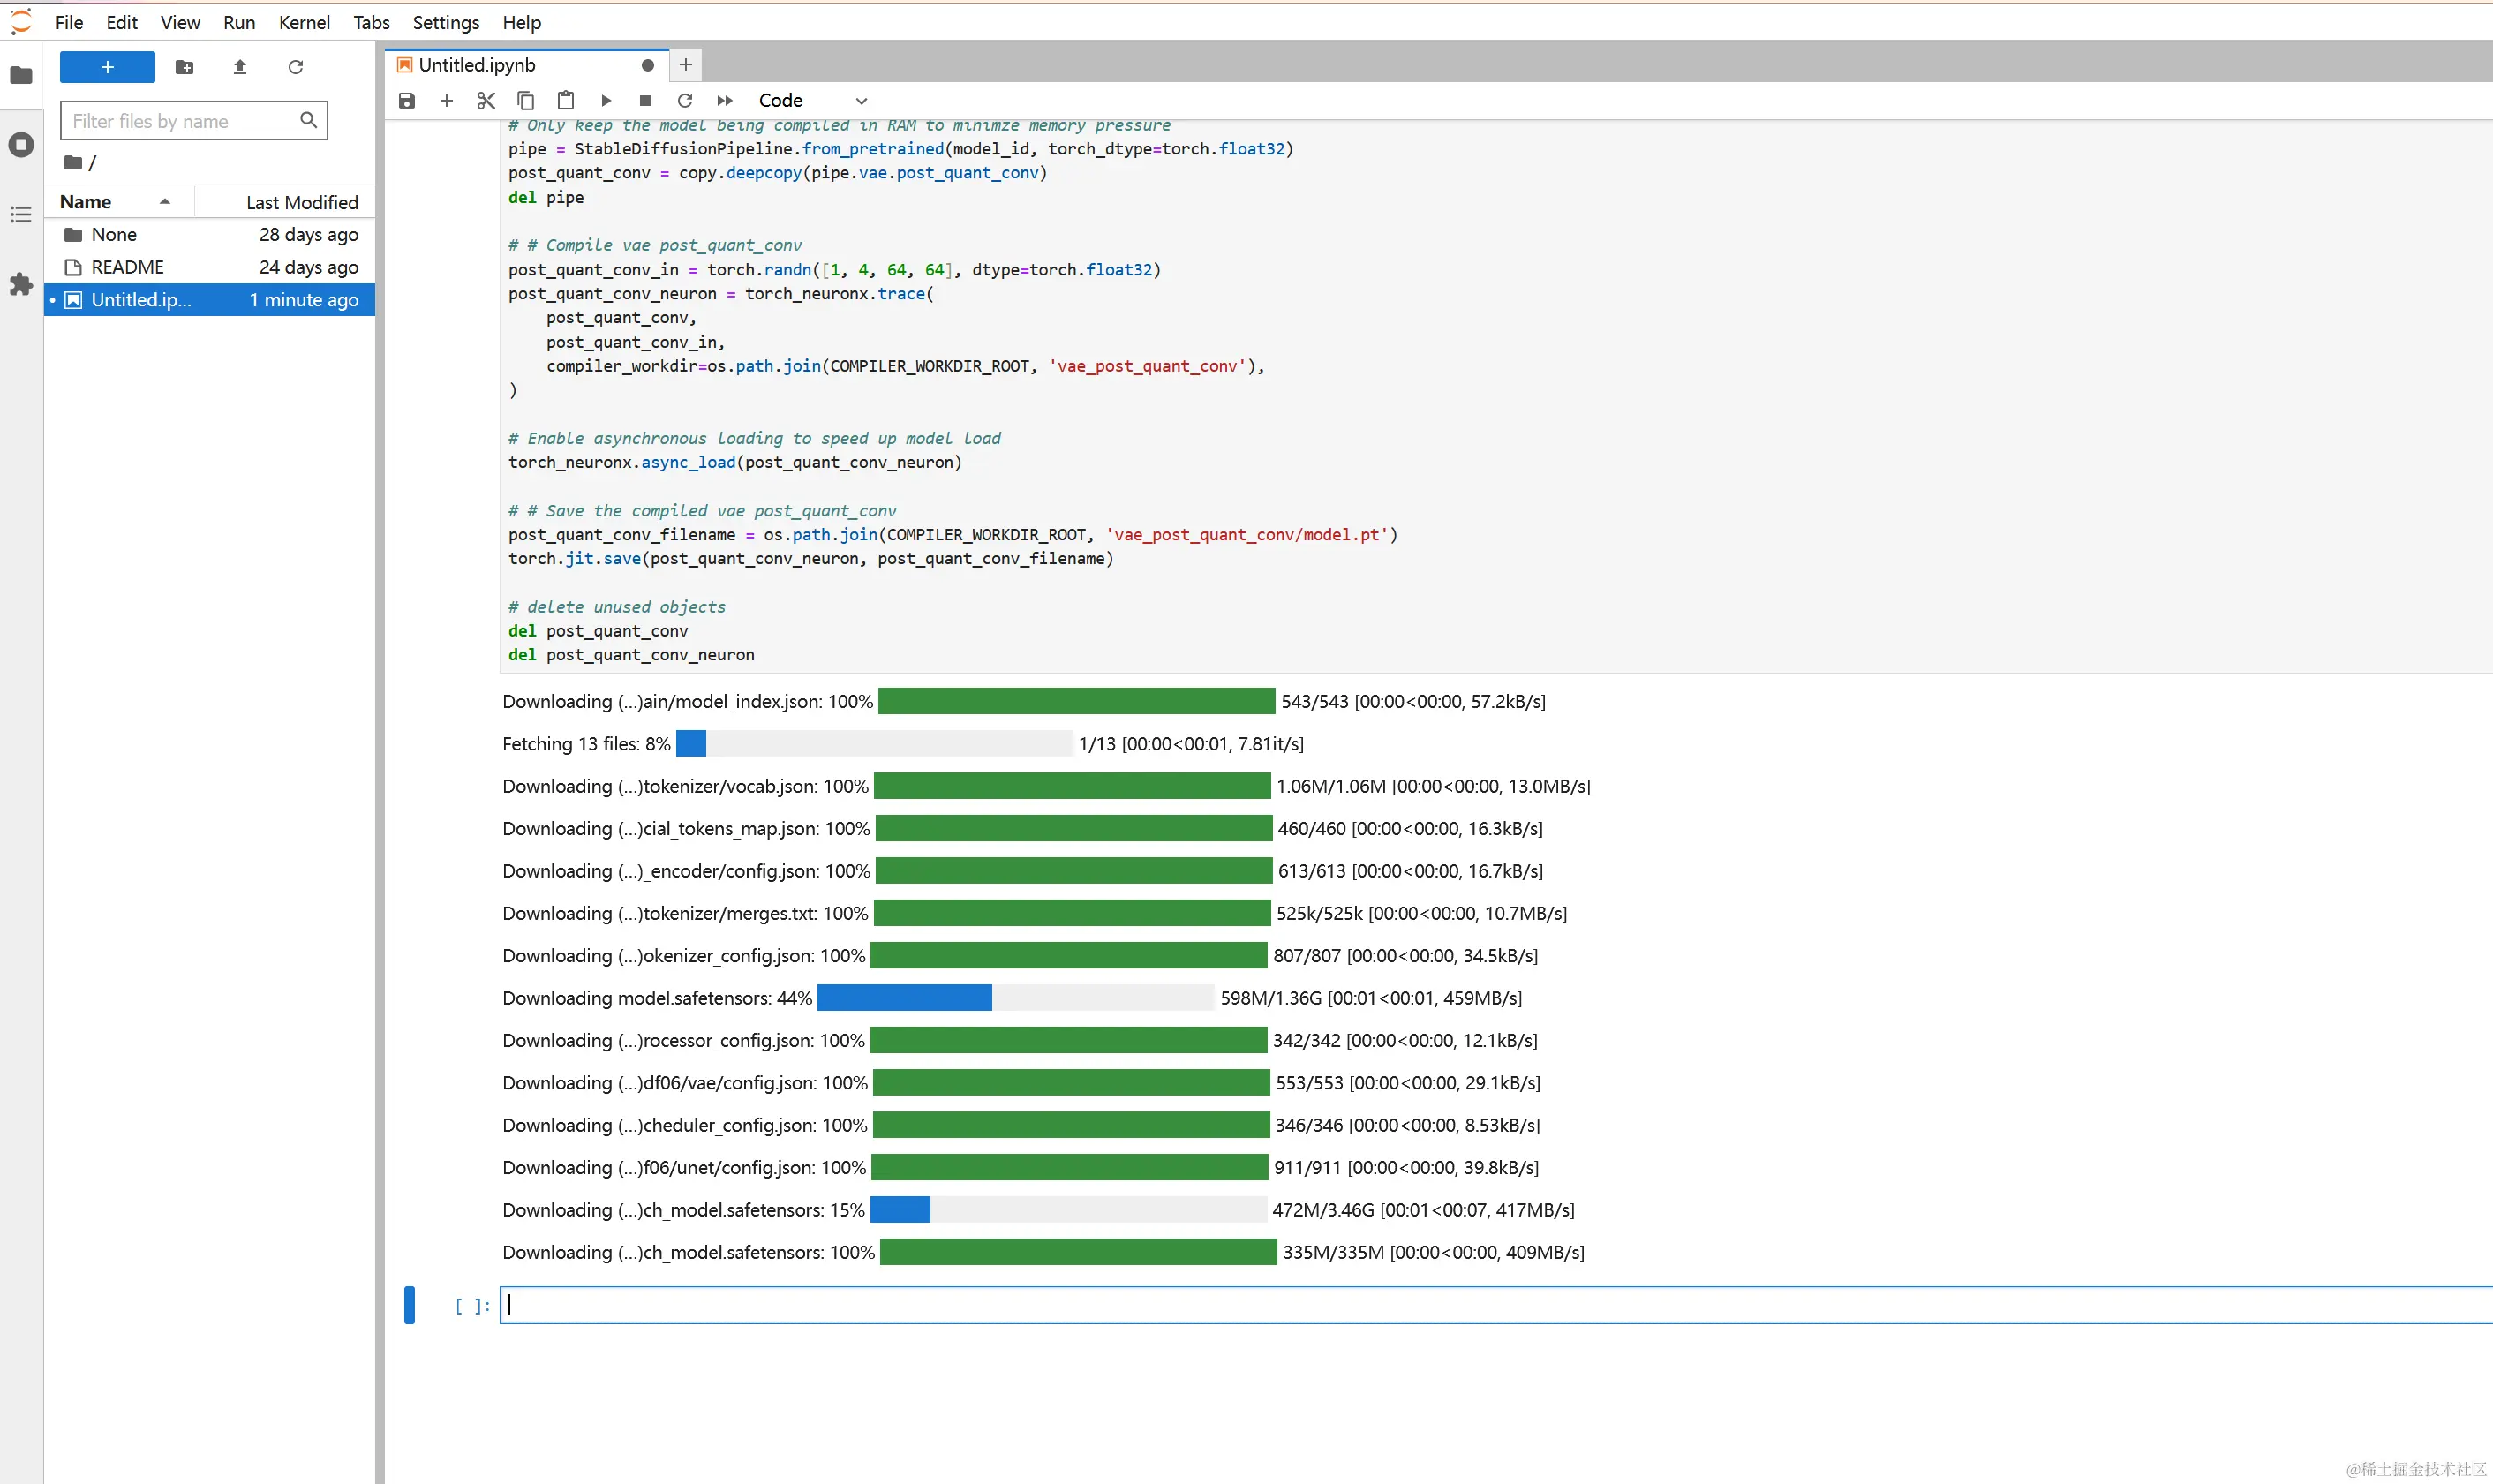Create a new folder in the file browser
This screenshot has height=1484, width=2493.
184,67
